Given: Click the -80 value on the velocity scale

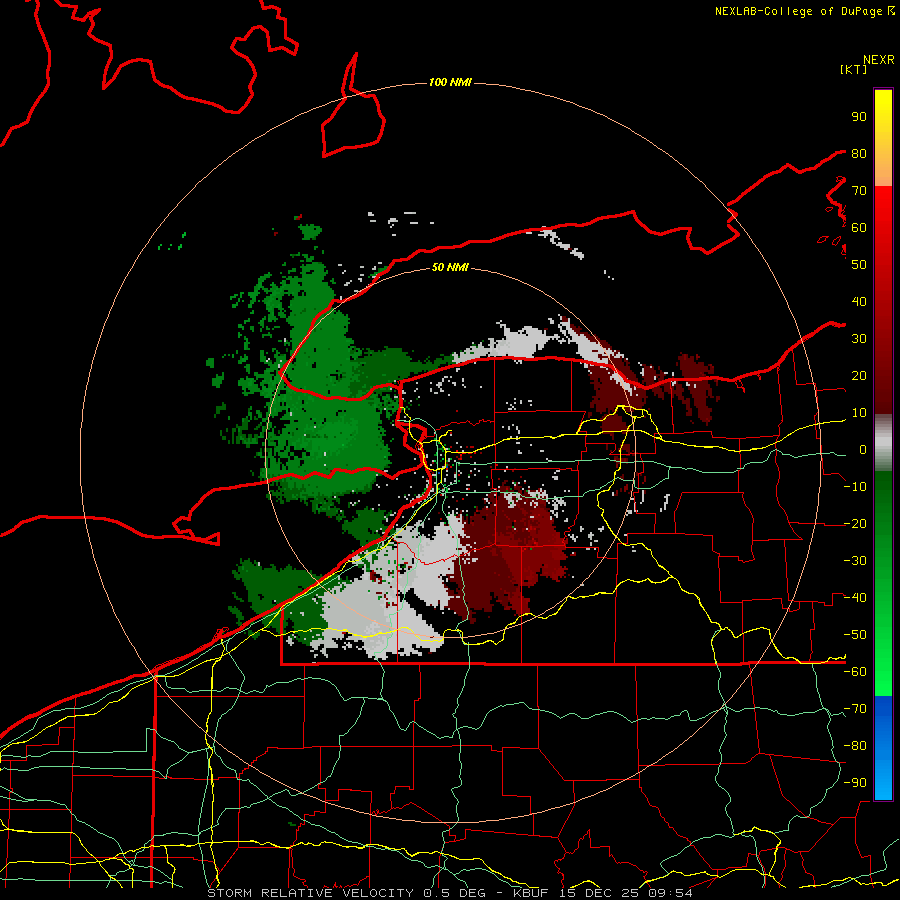Looking at the screenshot, I should point(855,746).
